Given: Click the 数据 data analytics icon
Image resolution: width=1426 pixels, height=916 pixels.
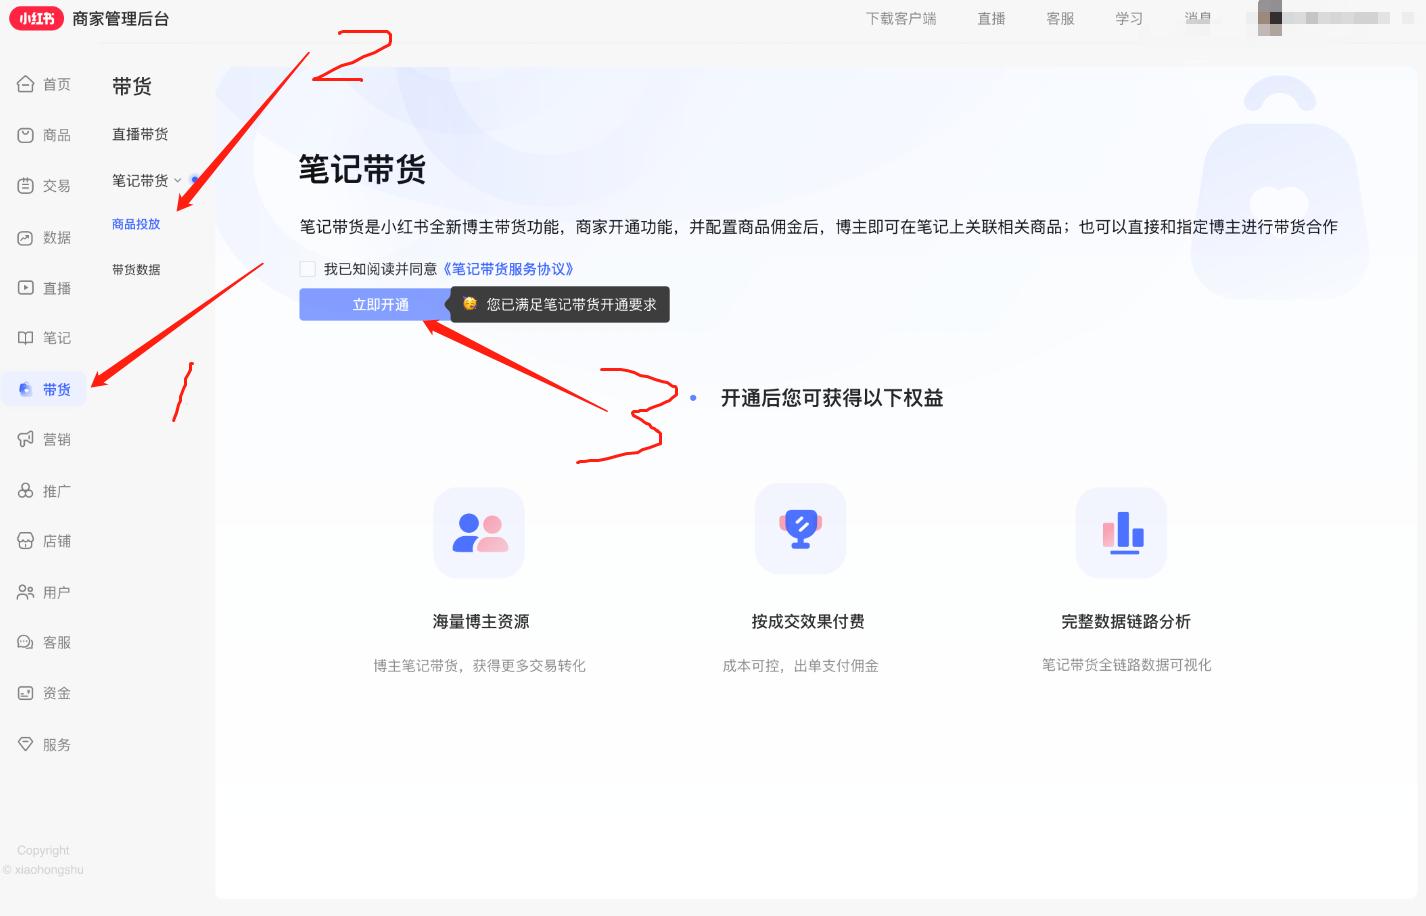Looking at the screenshot, I should tap(27, 237).
